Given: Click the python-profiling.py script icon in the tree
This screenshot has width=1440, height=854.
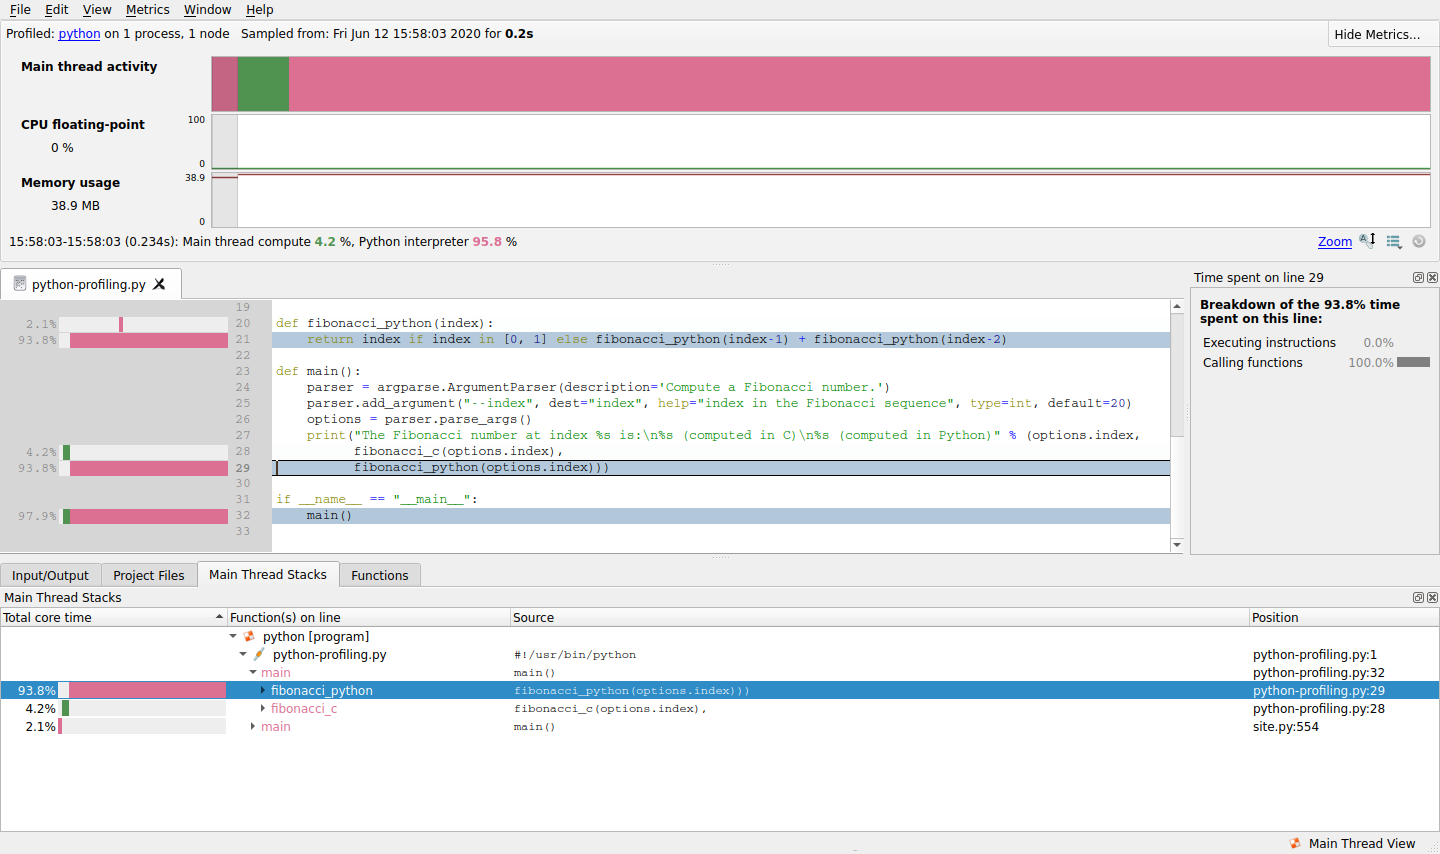Looking at the screenshot, I should click(260, 654).
